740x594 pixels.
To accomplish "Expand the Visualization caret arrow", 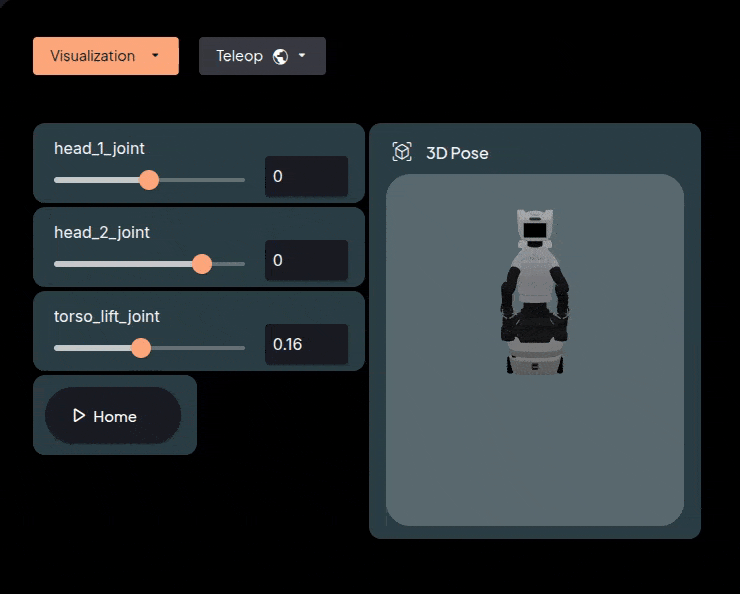I will [155, 56].
